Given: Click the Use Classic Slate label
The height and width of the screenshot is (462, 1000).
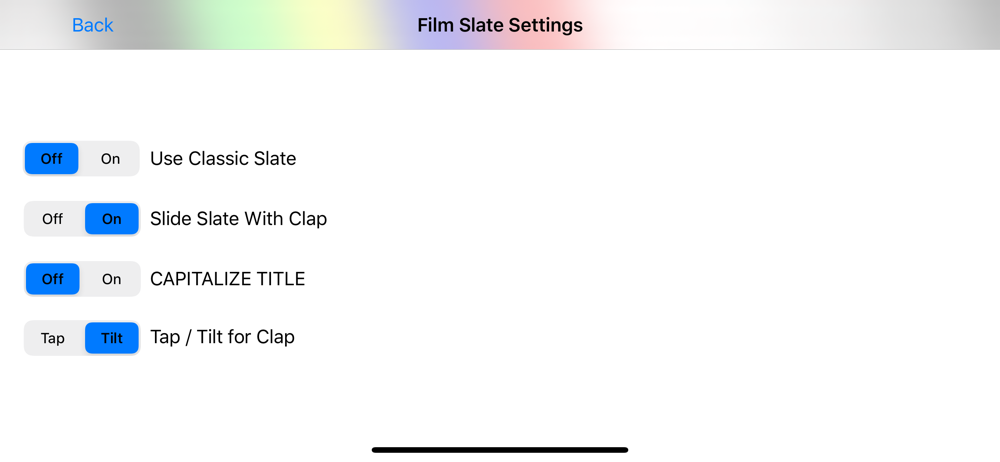Looking at the screenshot, I should click(223, 159).
